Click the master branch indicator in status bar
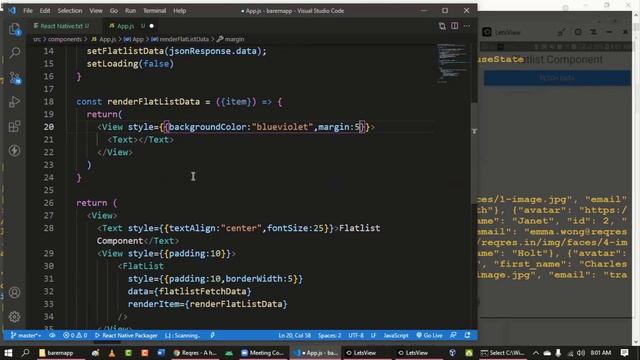This screenshot has width=640, height=360. 26,336
